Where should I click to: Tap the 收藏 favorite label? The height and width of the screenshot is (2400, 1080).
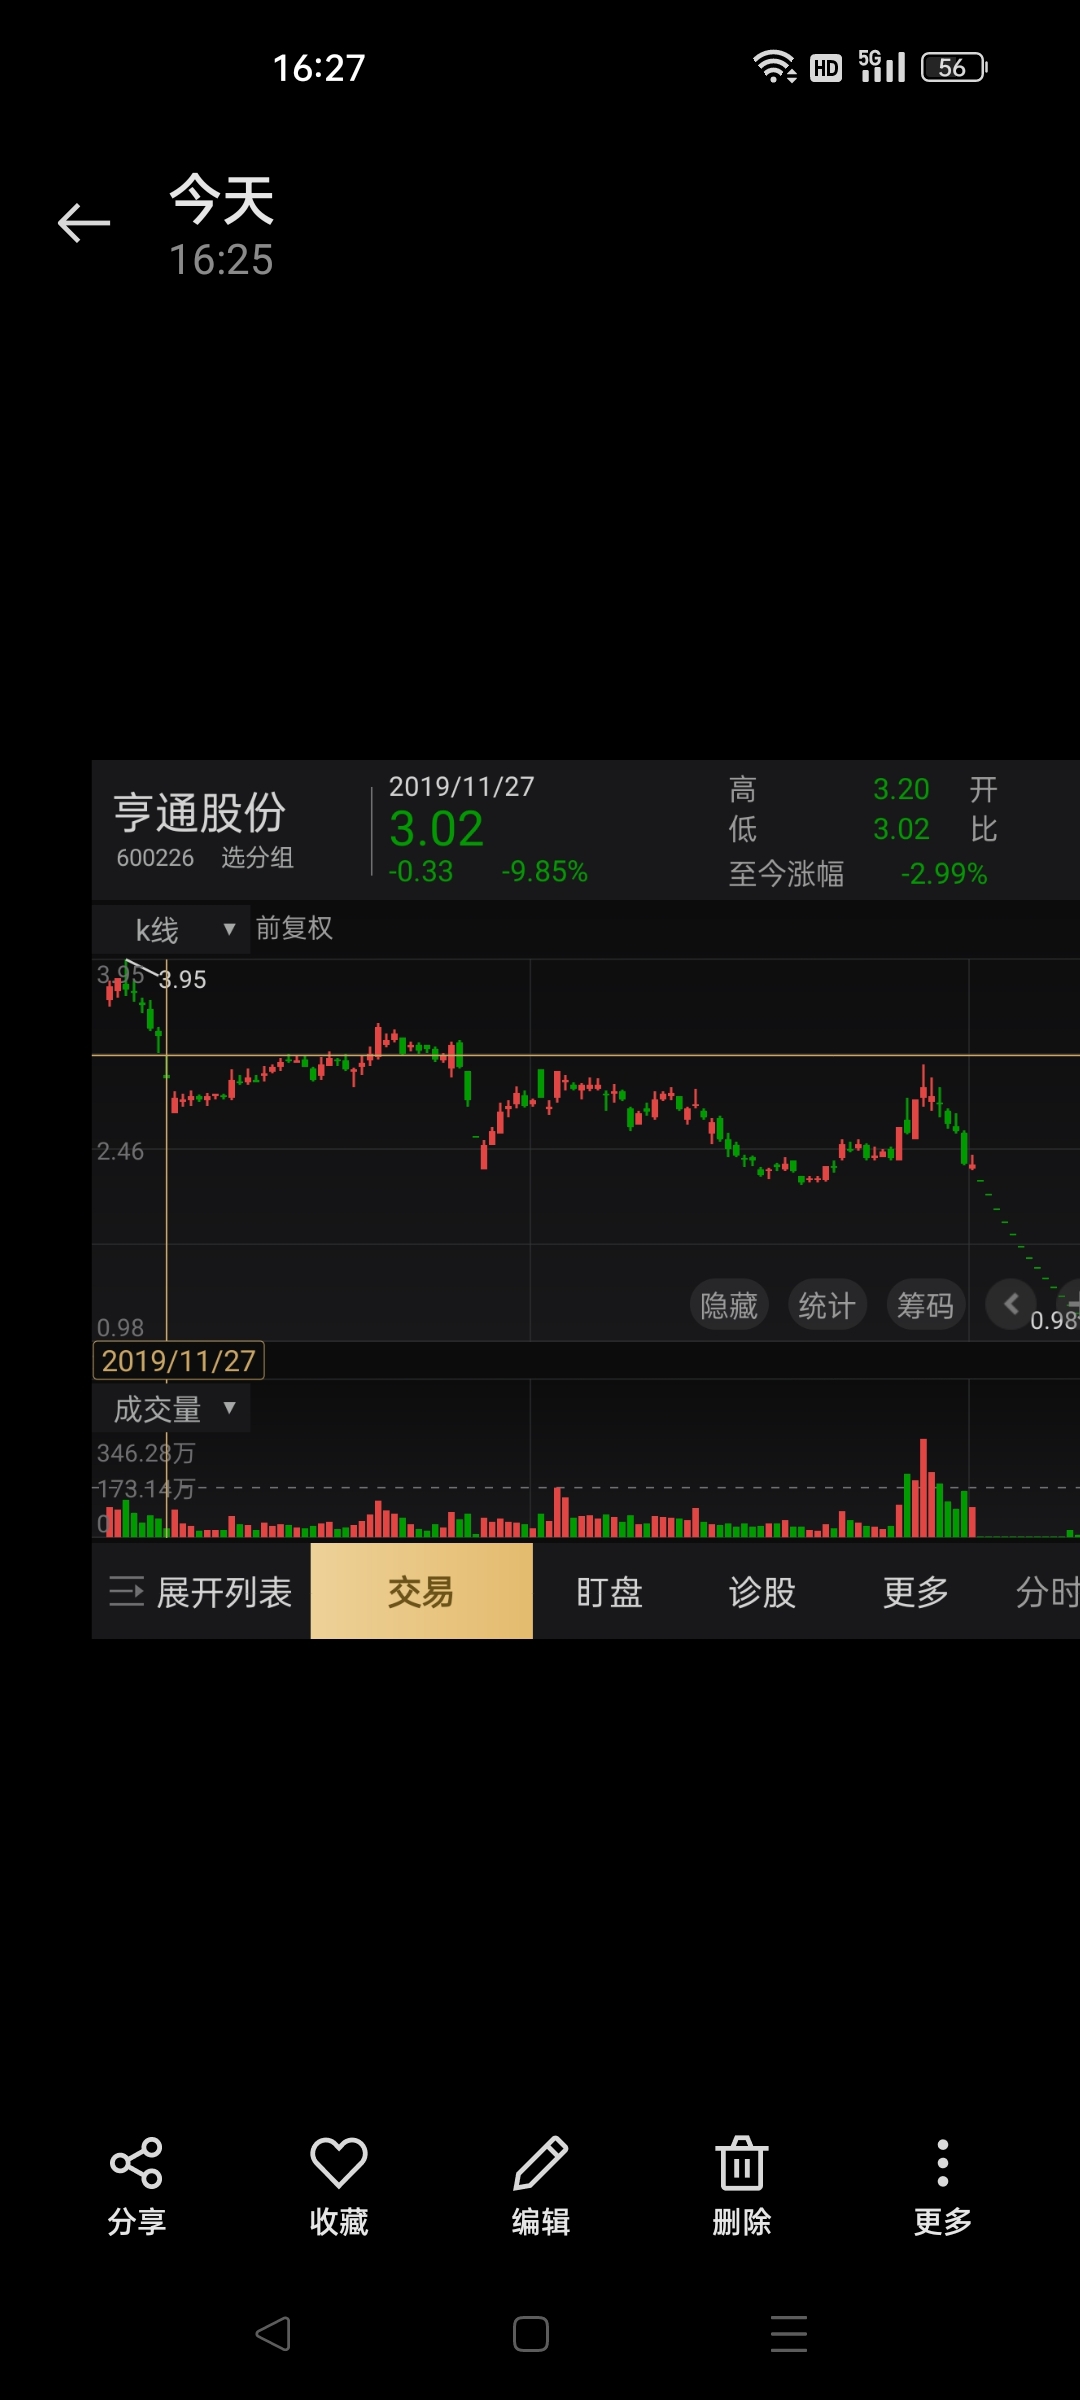339,2221
